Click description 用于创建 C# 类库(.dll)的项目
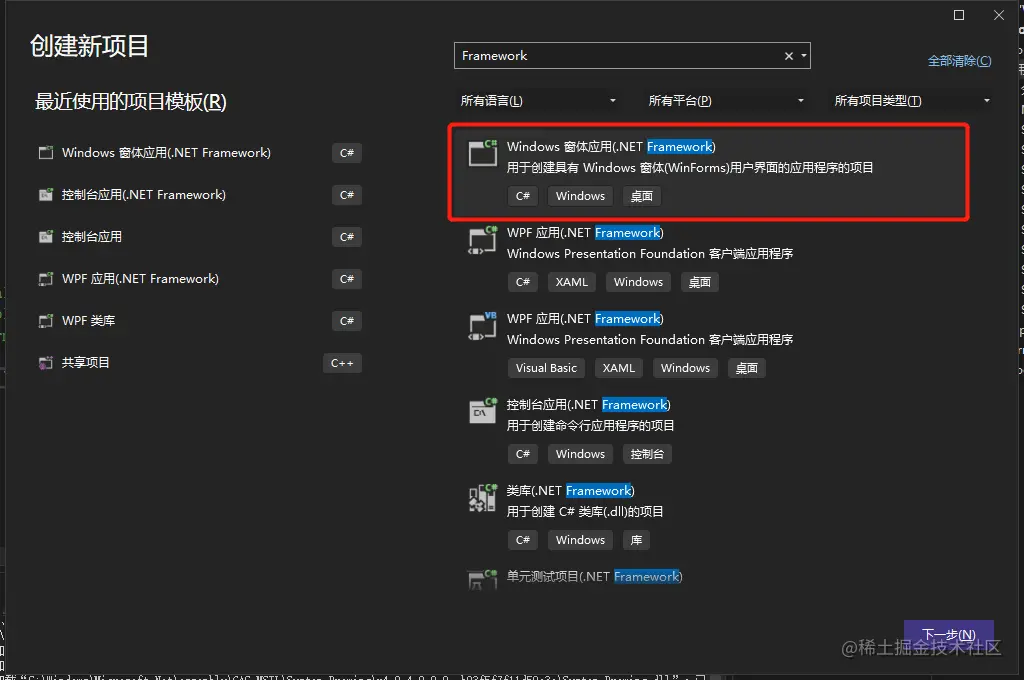The width and height of the screenshot is (1024, 680). point(585,511)
